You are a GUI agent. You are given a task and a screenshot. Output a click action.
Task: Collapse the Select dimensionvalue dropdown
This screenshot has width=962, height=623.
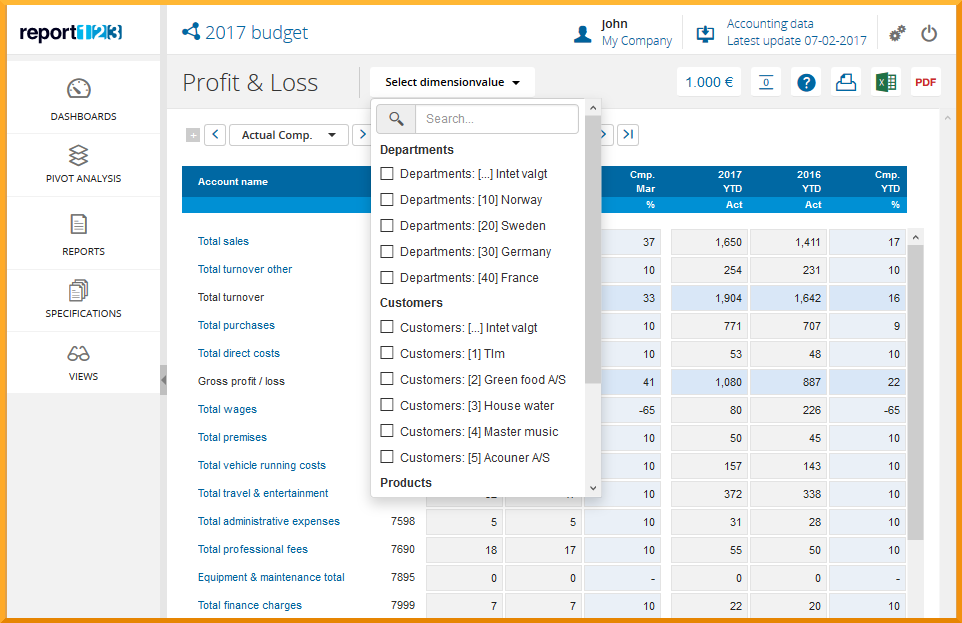click(452, 83)
